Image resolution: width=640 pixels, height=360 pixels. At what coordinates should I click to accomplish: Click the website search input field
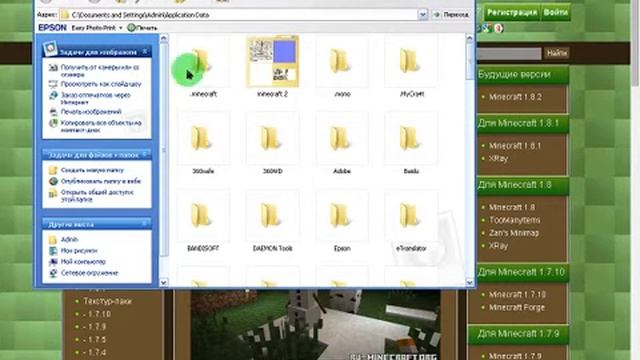pyautogui.click(x=508, y=53)
